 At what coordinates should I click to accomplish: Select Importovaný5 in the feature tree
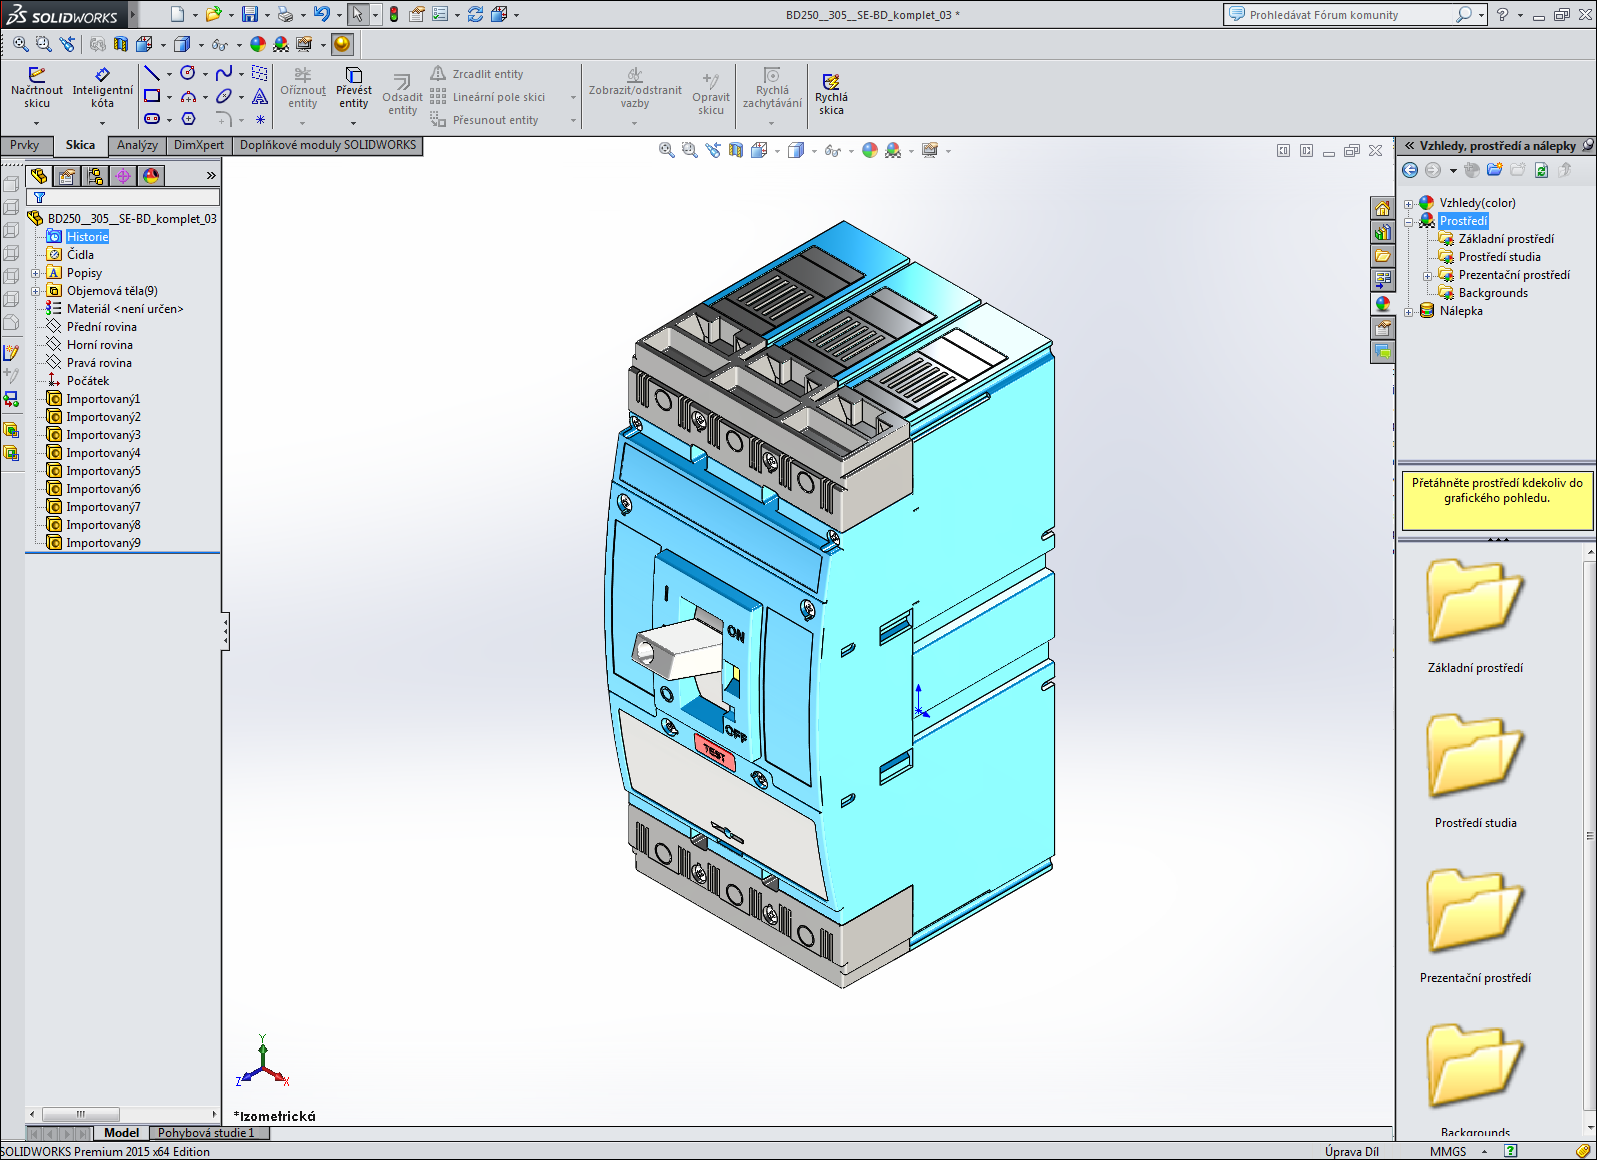[x=103, y=471]
